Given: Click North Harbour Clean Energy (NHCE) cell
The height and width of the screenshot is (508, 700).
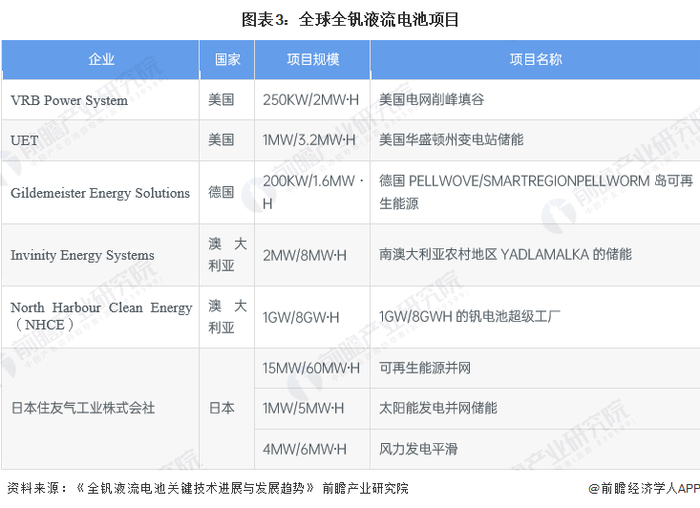Looking at the screenshot, I should [101, 316].
